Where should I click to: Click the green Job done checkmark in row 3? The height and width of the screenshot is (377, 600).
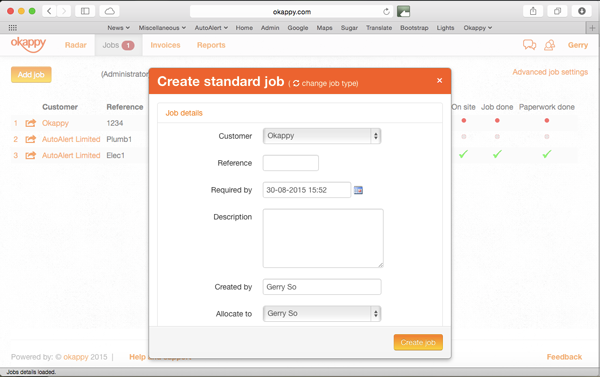[x=497, y=154]
